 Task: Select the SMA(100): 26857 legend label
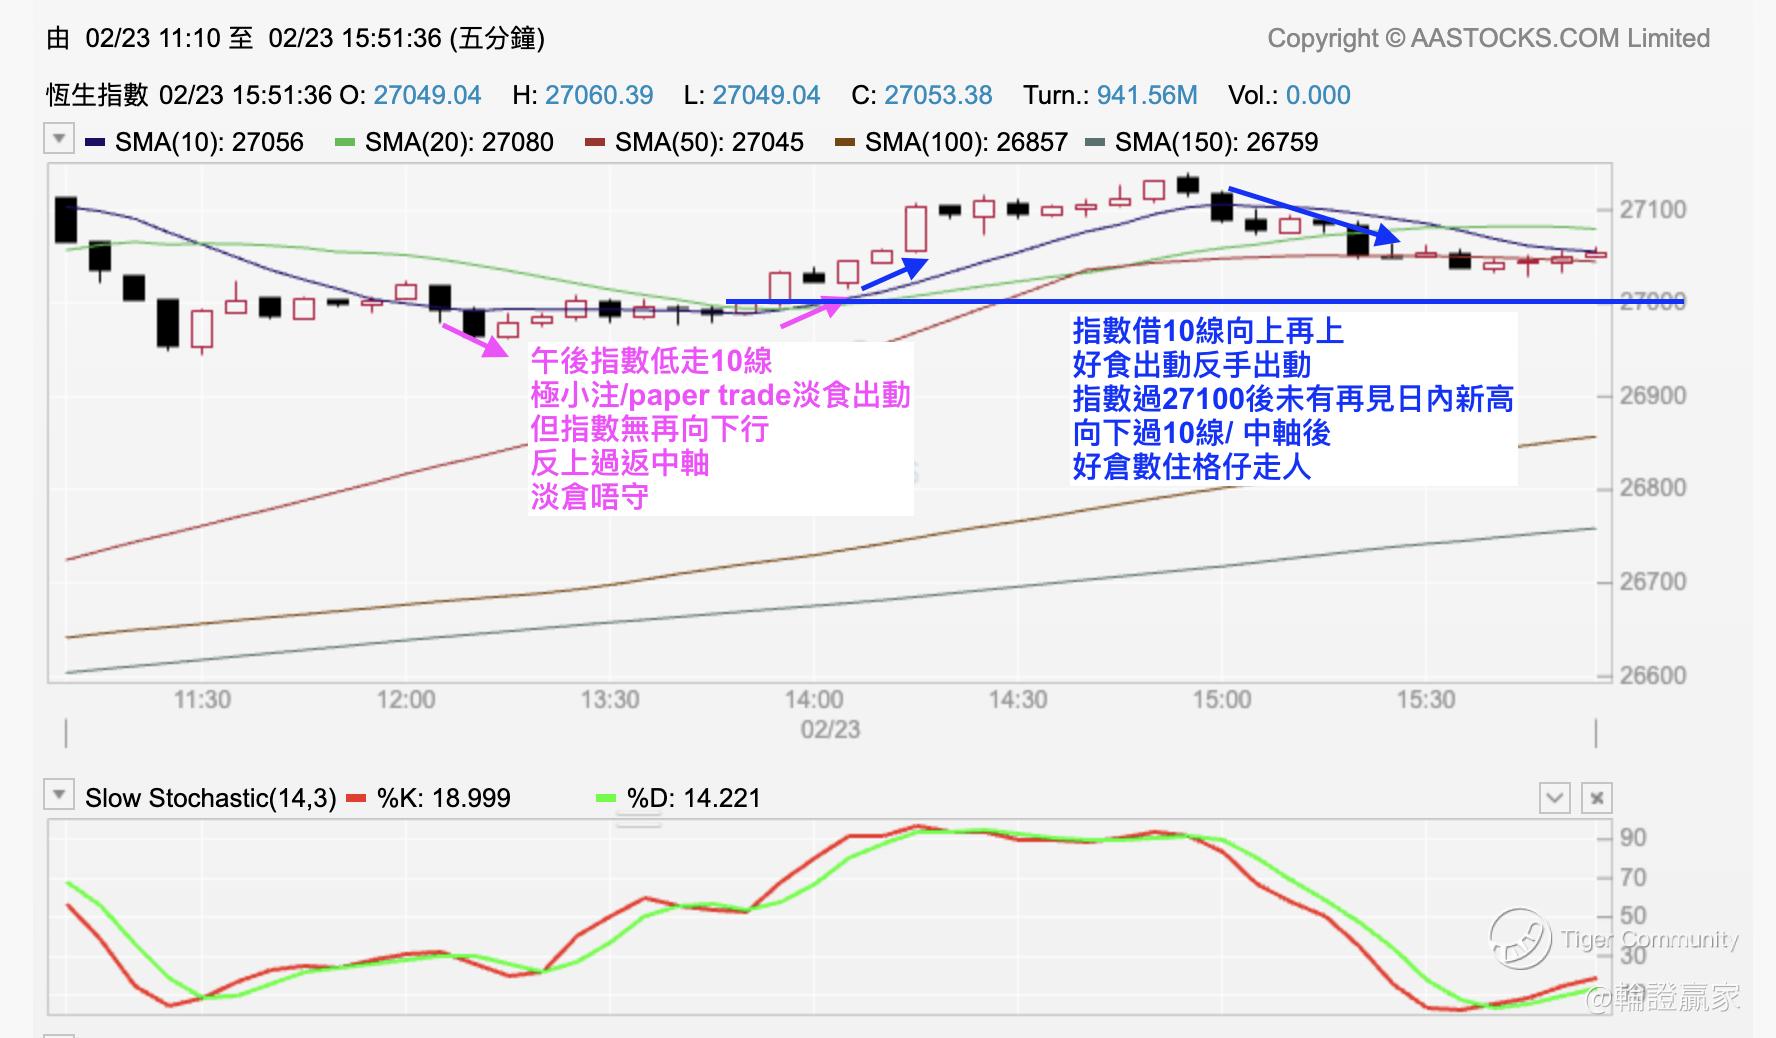966,142
